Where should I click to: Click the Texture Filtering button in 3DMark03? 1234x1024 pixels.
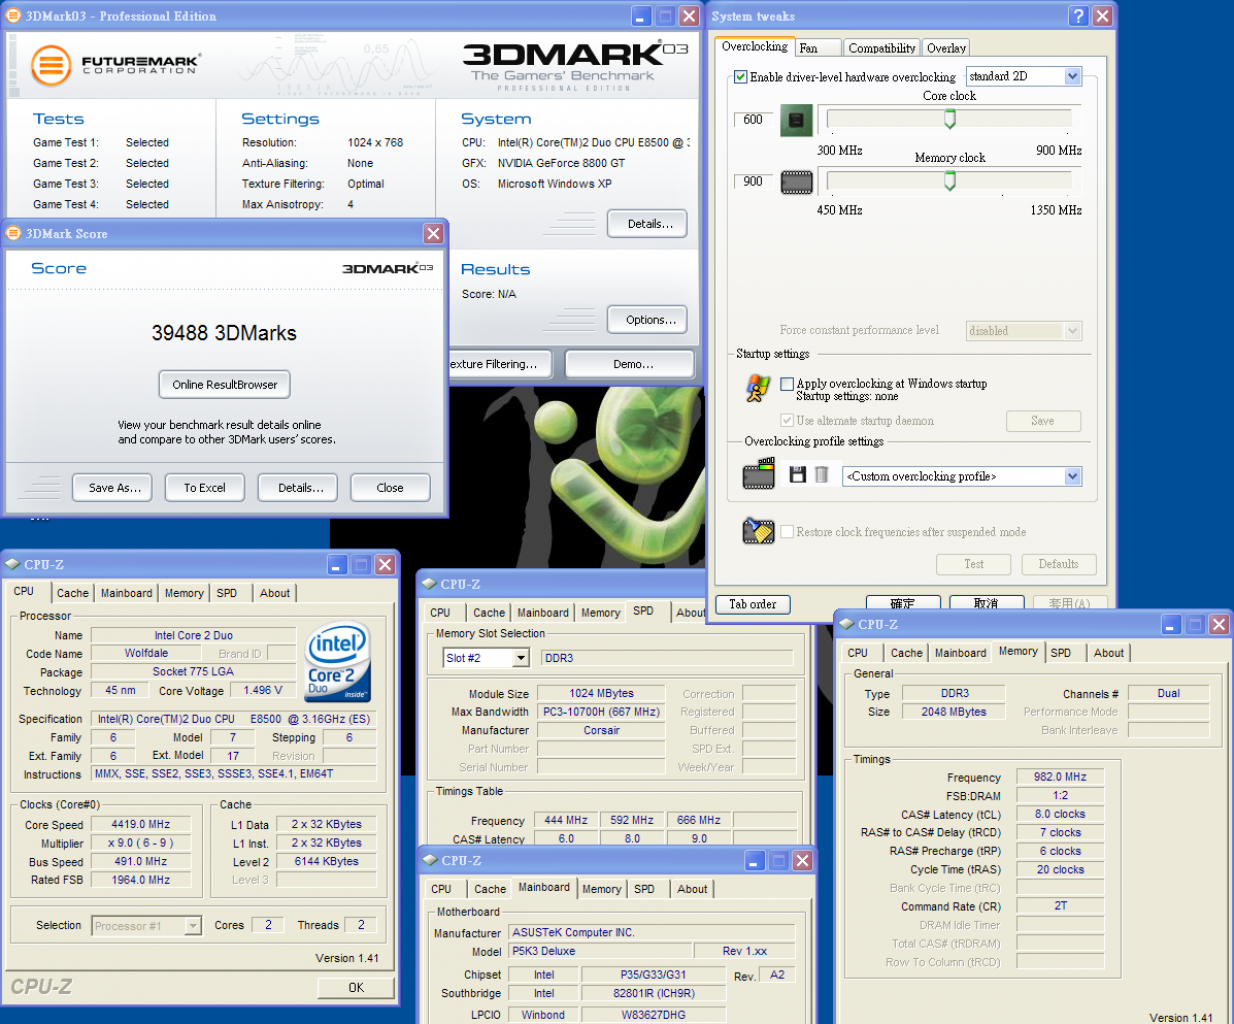pyautogui.click(x=500, y=364)
